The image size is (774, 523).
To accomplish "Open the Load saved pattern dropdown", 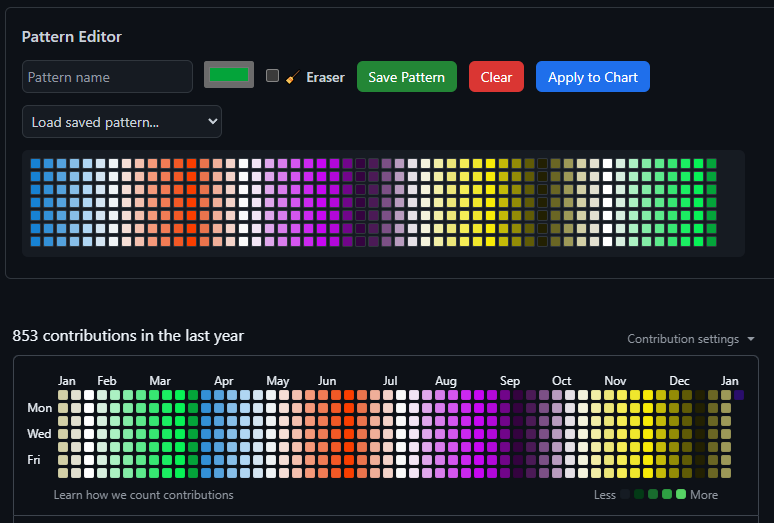I will (122, 122).
